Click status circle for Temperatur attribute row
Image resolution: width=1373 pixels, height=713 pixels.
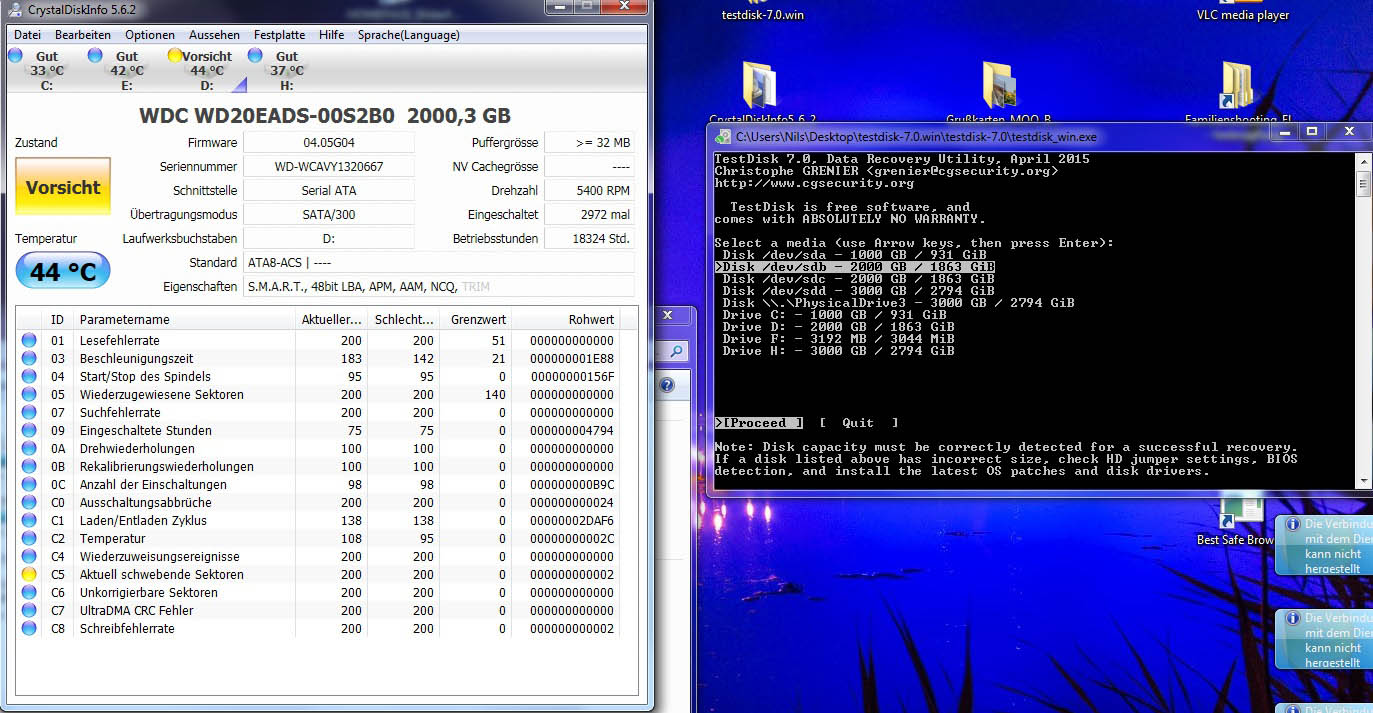[x=29, y=538]
